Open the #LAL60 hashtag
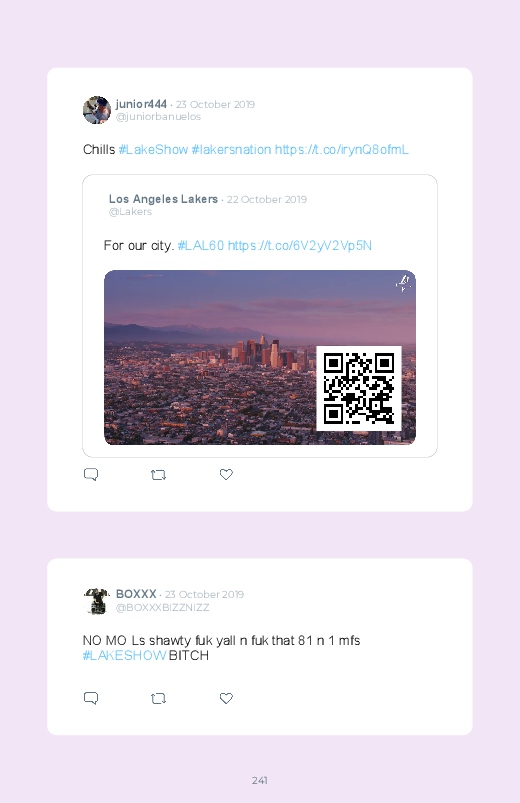This screenshot has height=803, width=520. (x=201, y=245)
